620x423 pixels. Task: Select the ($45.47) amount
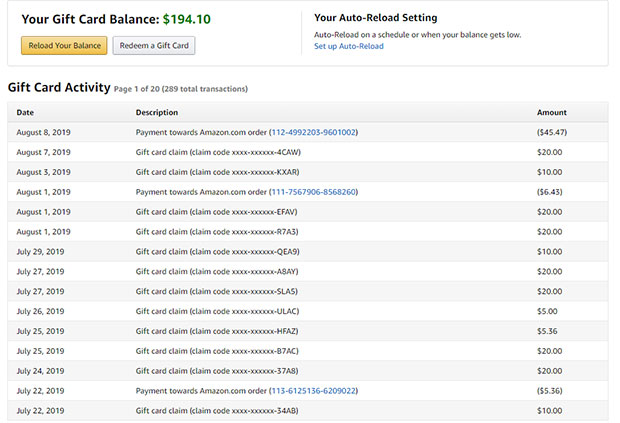pos(552,132)
